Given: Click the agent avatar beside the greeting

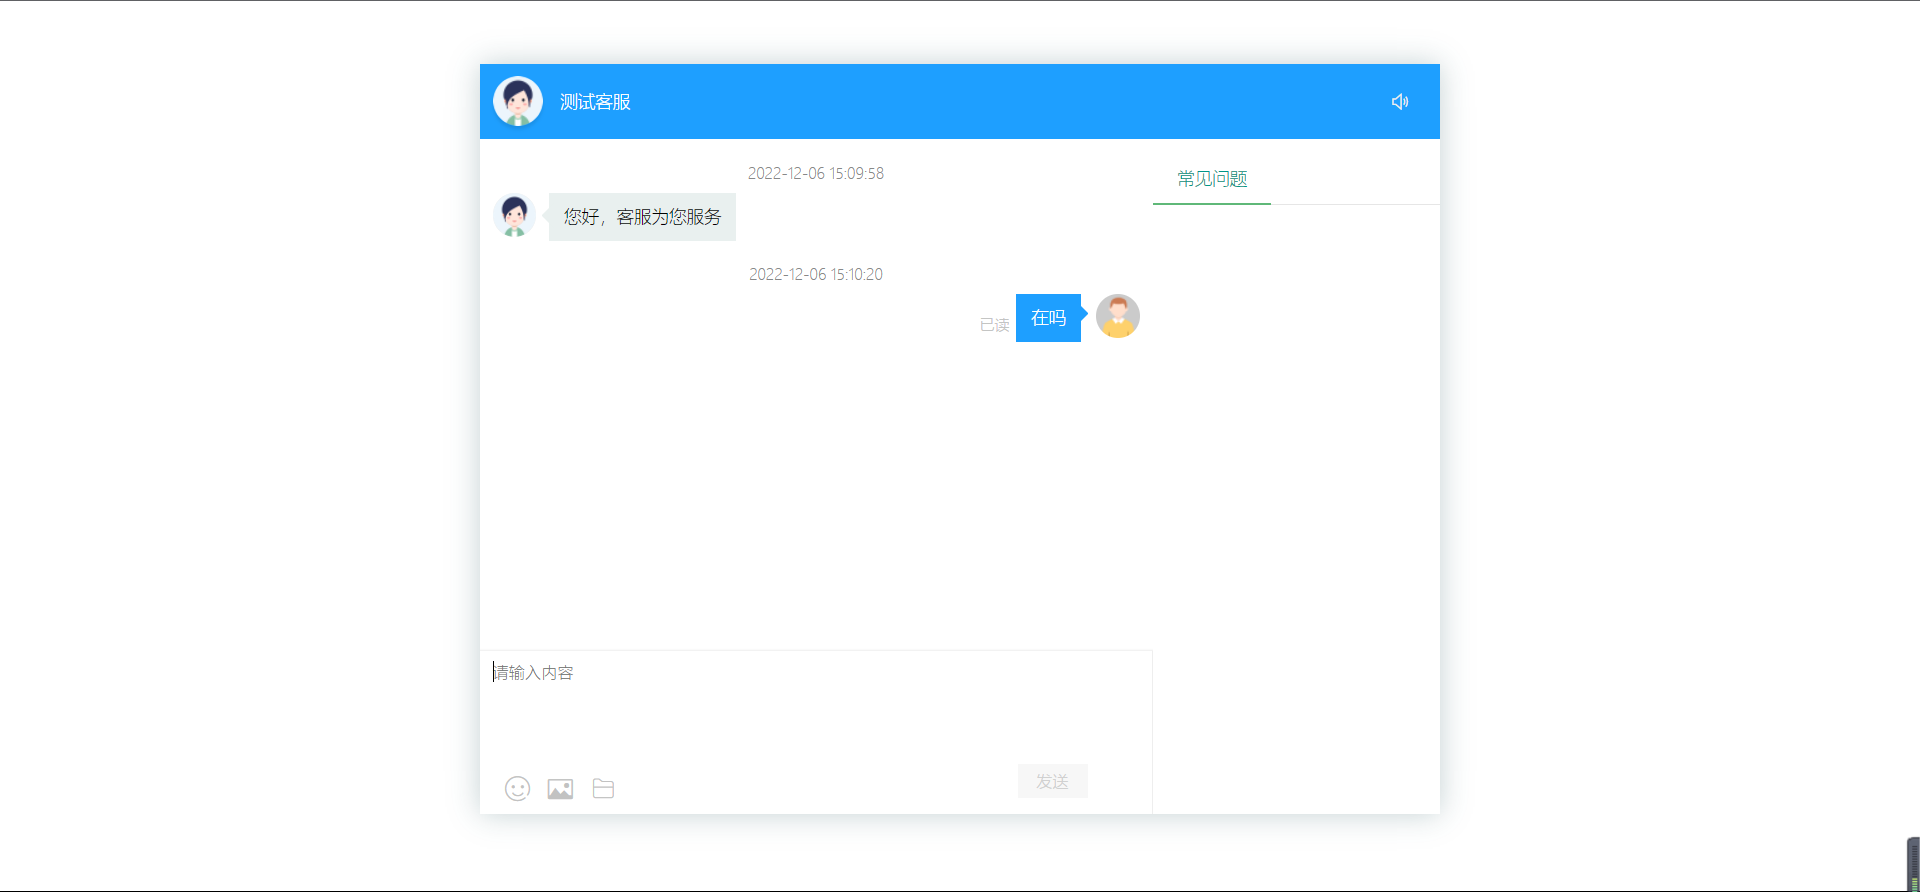Looking at the screenshot, I should click(514, 216).
